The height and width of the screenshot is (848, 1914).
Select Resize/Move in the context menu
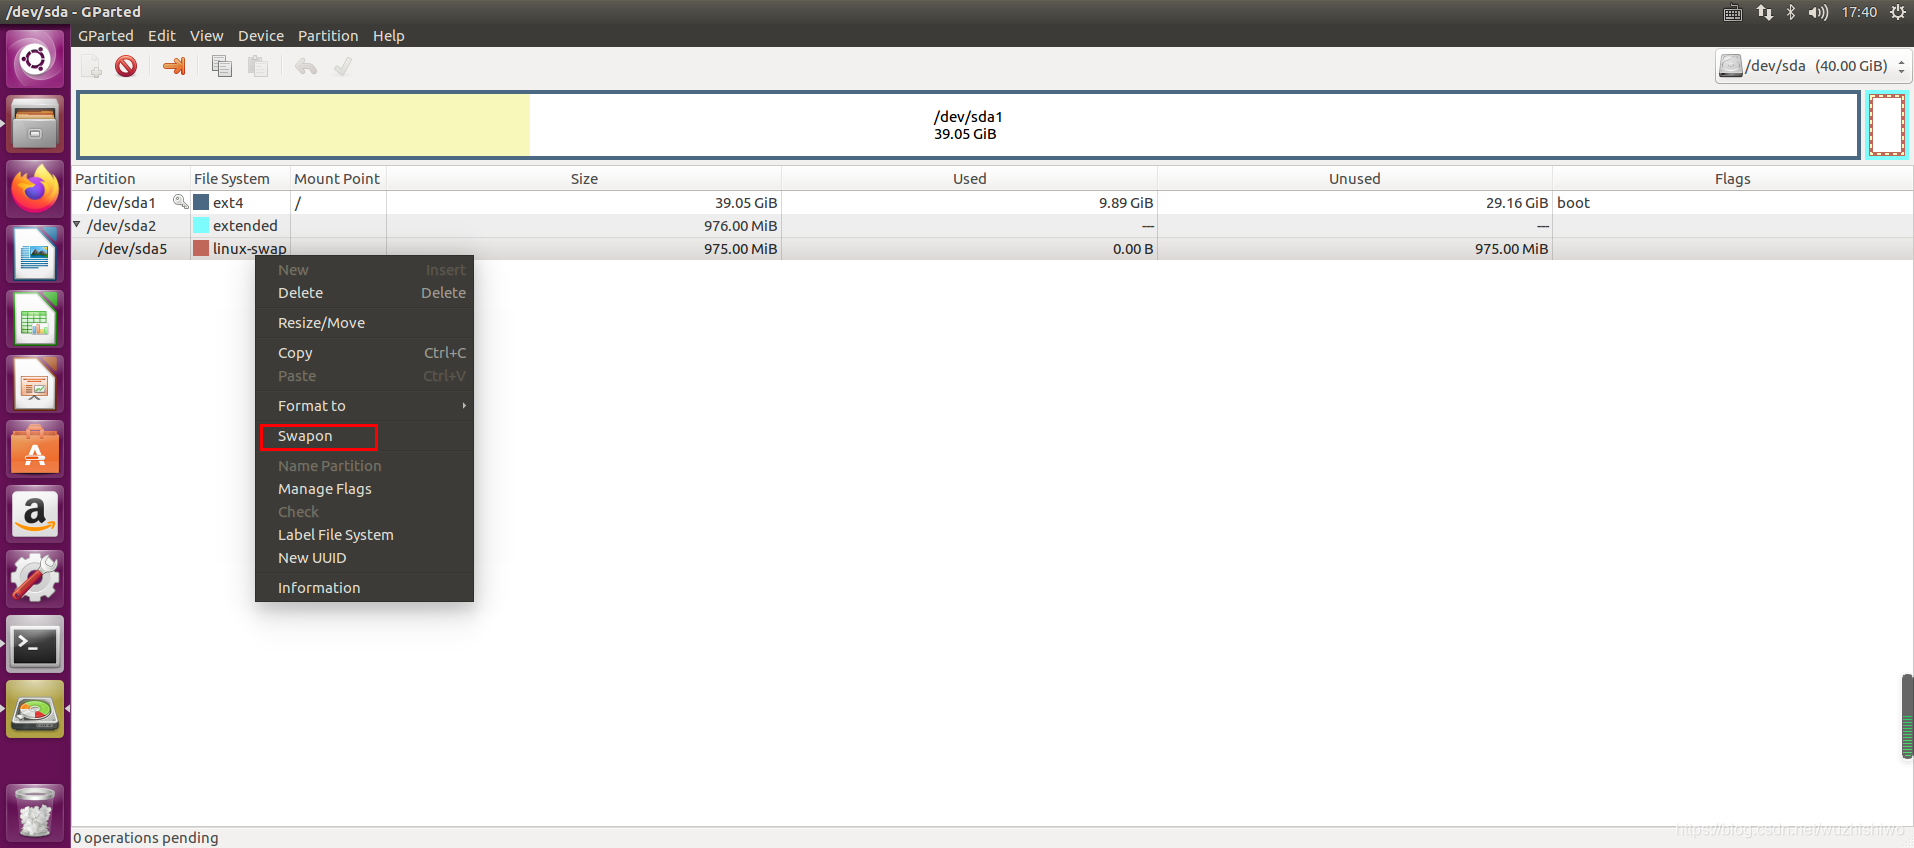[x=364, y=323]
